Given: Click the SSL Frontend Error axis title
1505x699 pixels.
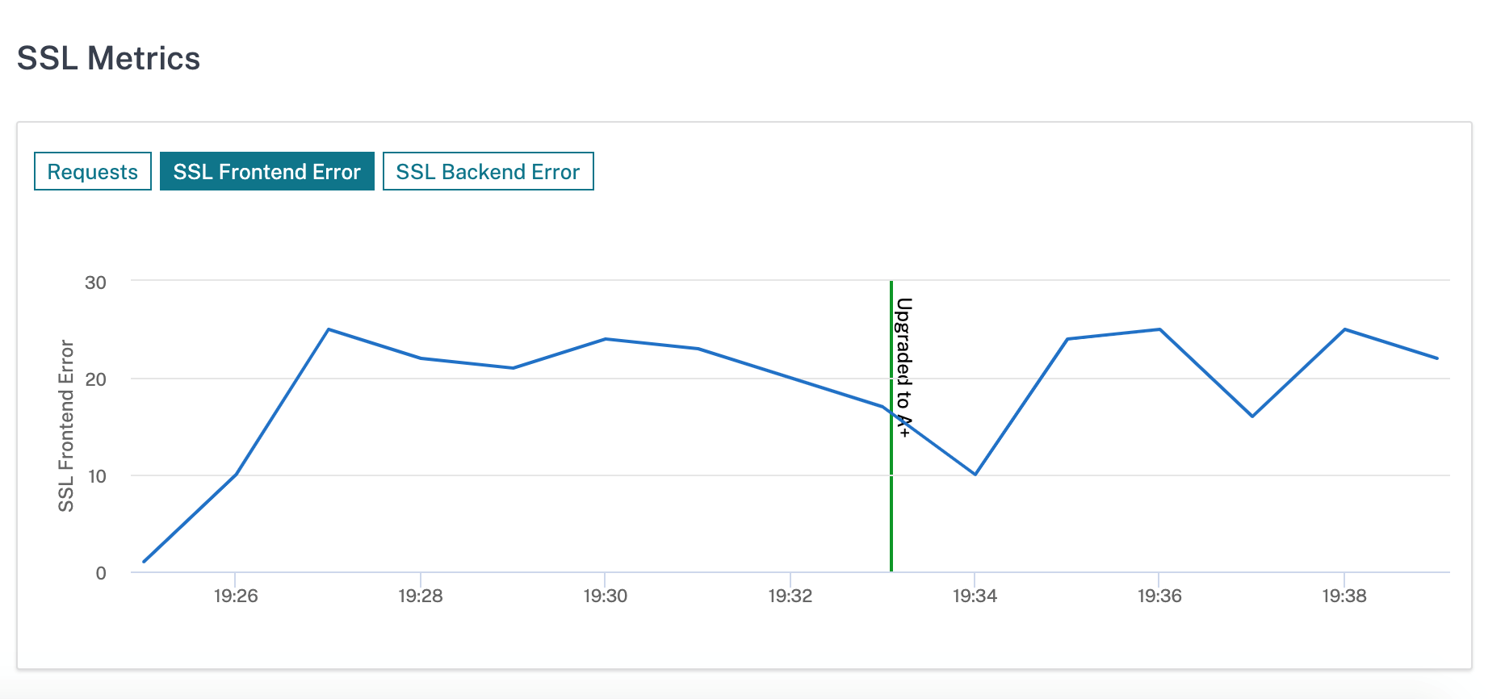Looking at the screenshot, I should pyautogui.click(x=67, y=426).
